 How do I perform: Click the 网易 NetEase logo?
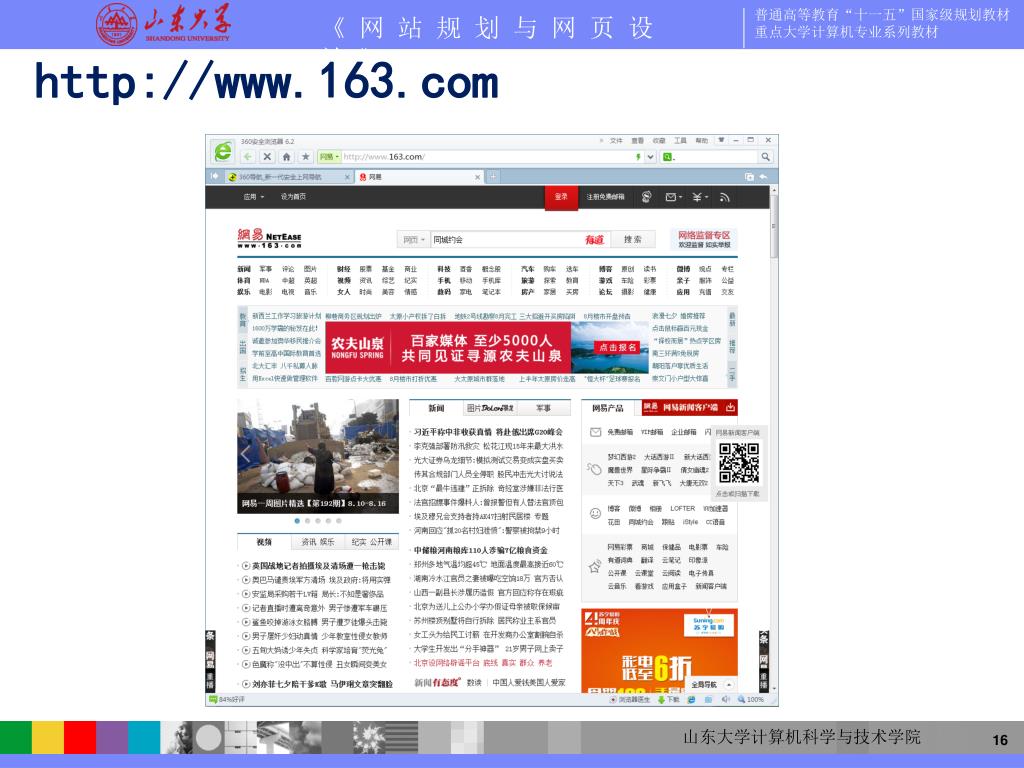pyautogui.click(x=269, y=238)
